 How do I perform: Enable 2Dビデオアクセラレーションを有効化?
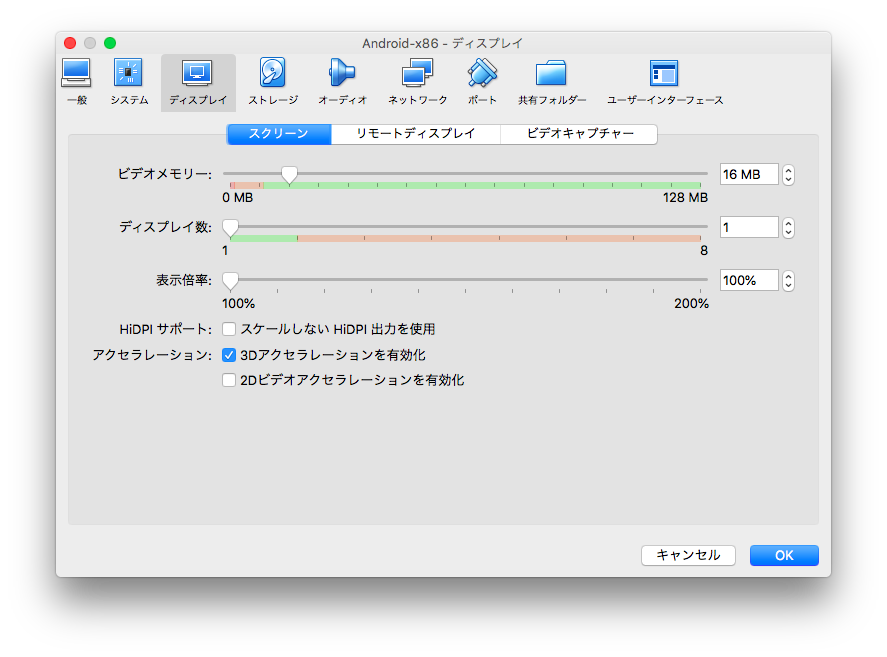[x=229, y=380]
